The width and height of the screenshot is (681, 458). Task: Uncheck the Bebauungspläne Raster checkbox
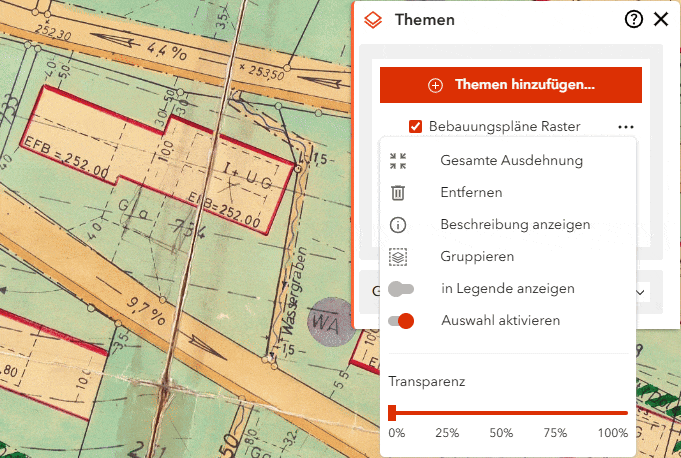[415, 127]
